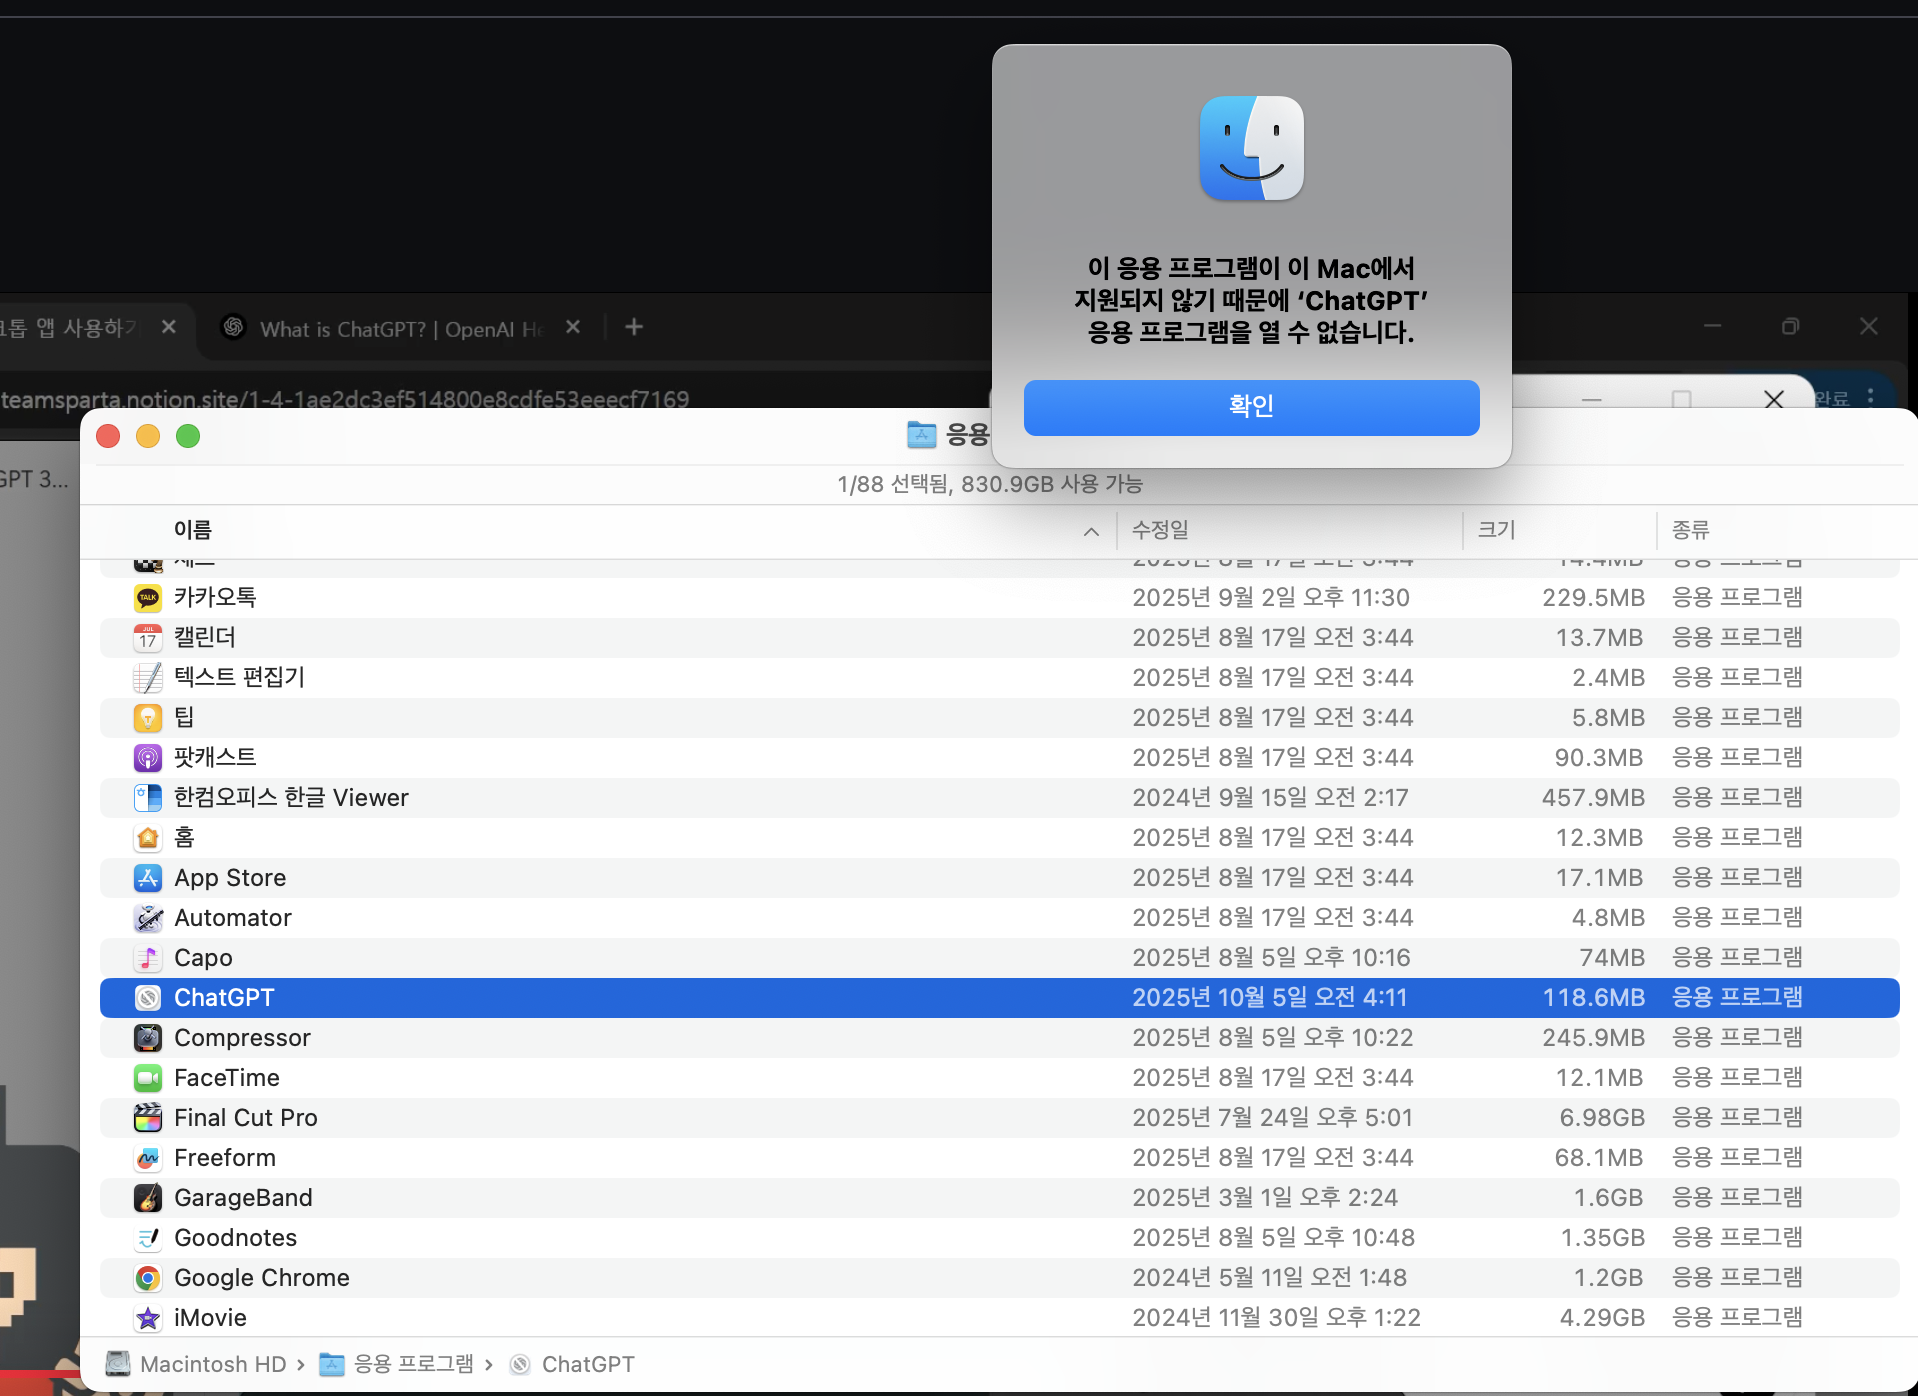Click the 확인 button in the alert dialog

[1251, 407]
